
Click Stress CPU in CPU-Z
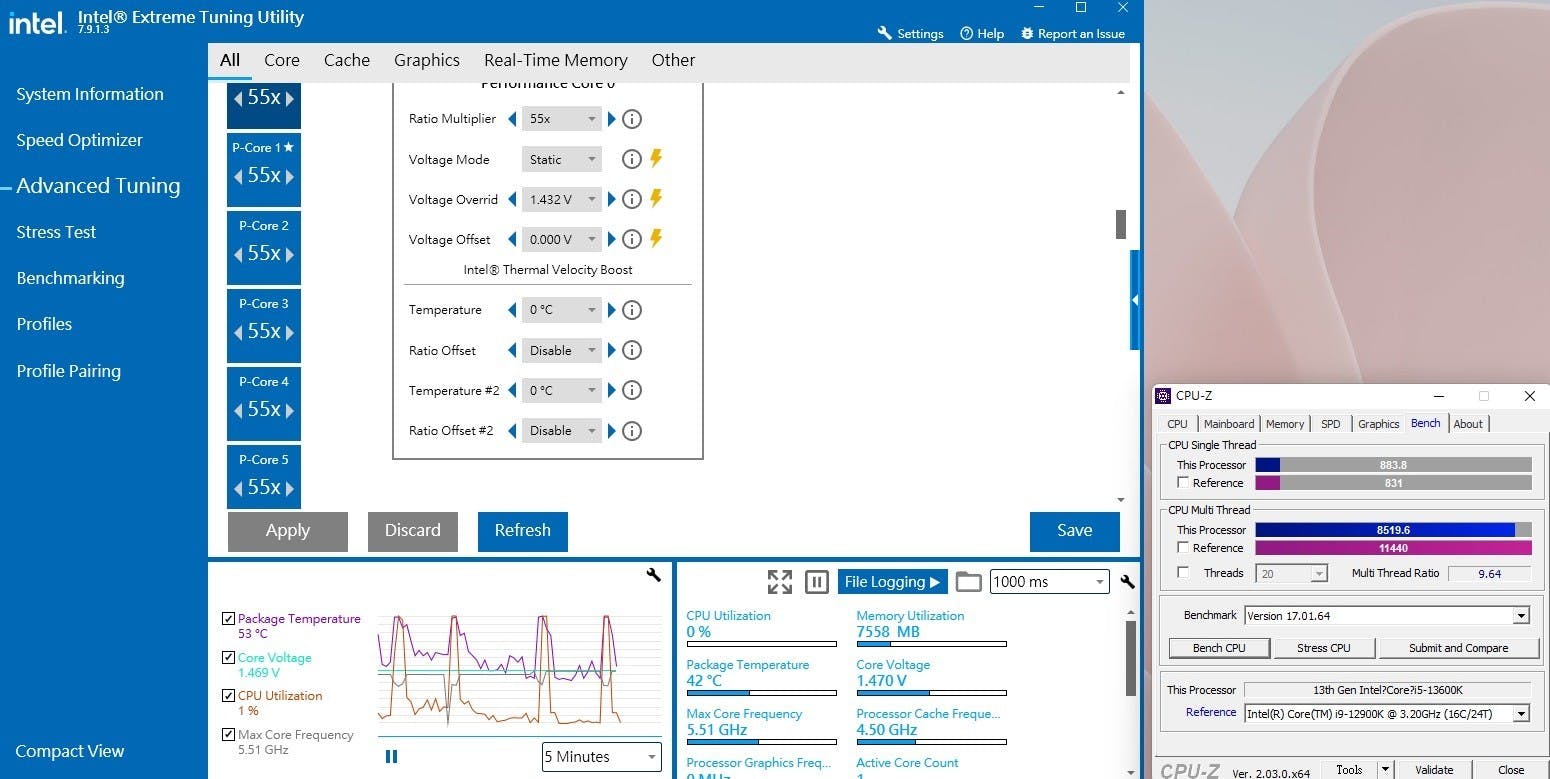pyautogui.click(x=1324, y=648)
